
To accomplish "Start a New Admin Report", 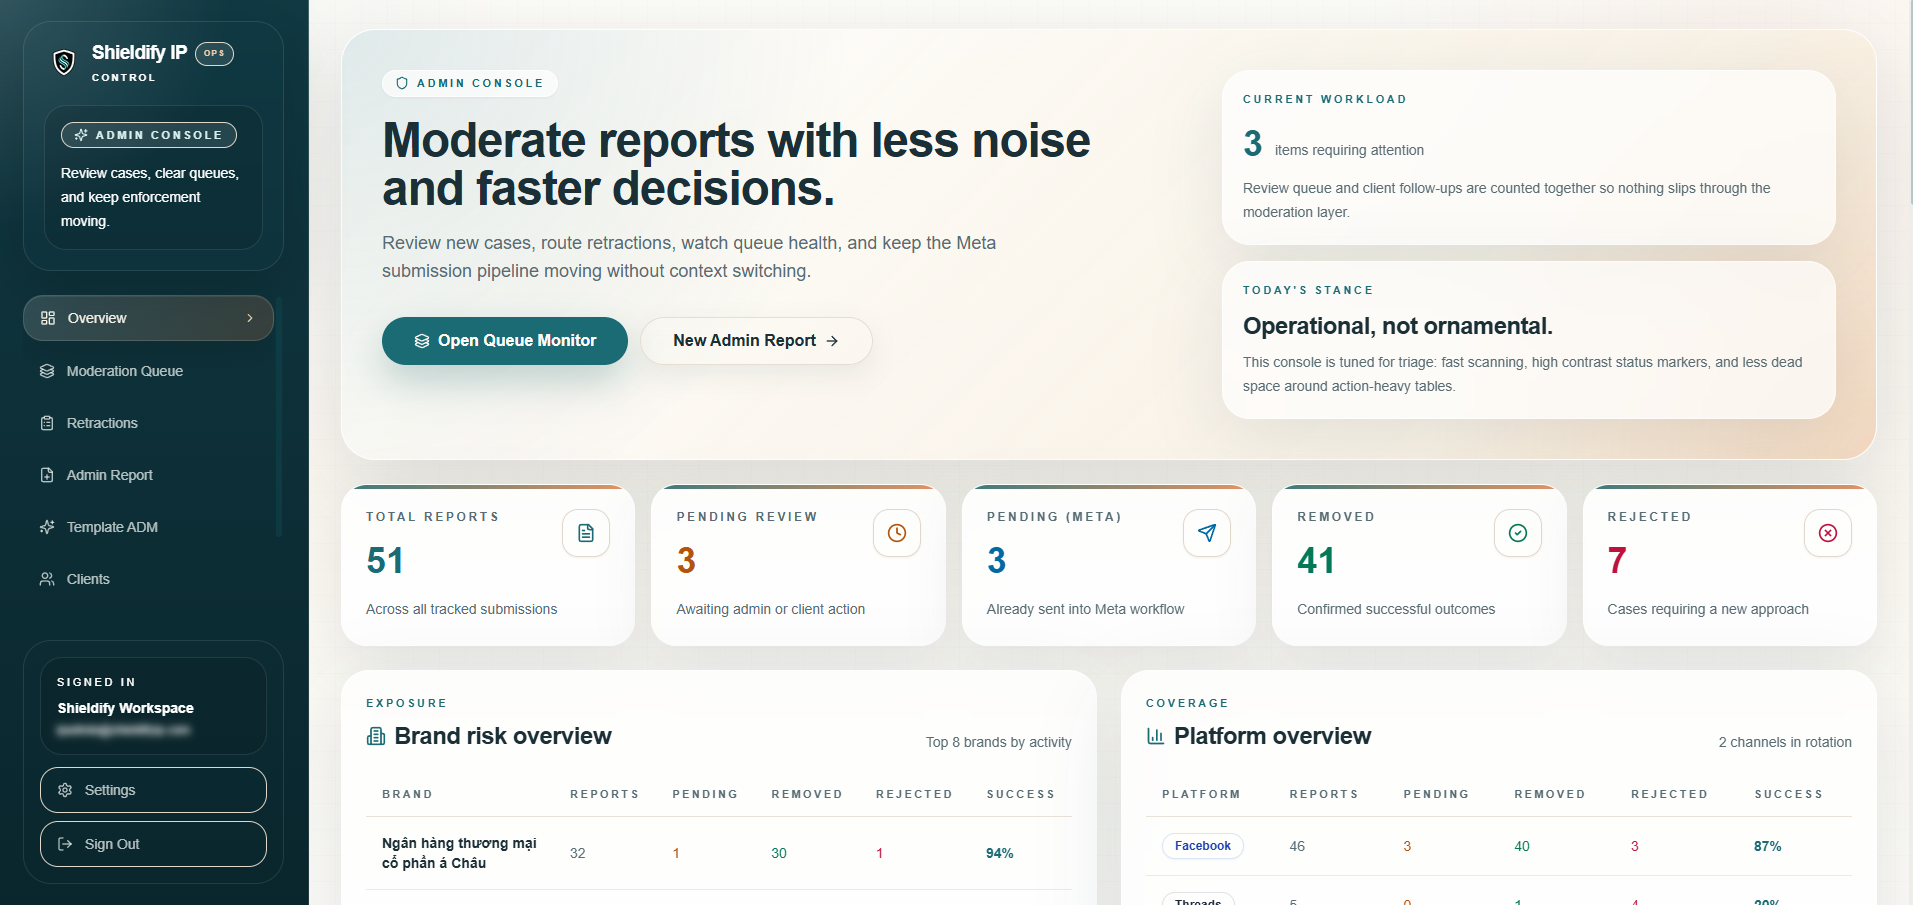I will point(756,340).
